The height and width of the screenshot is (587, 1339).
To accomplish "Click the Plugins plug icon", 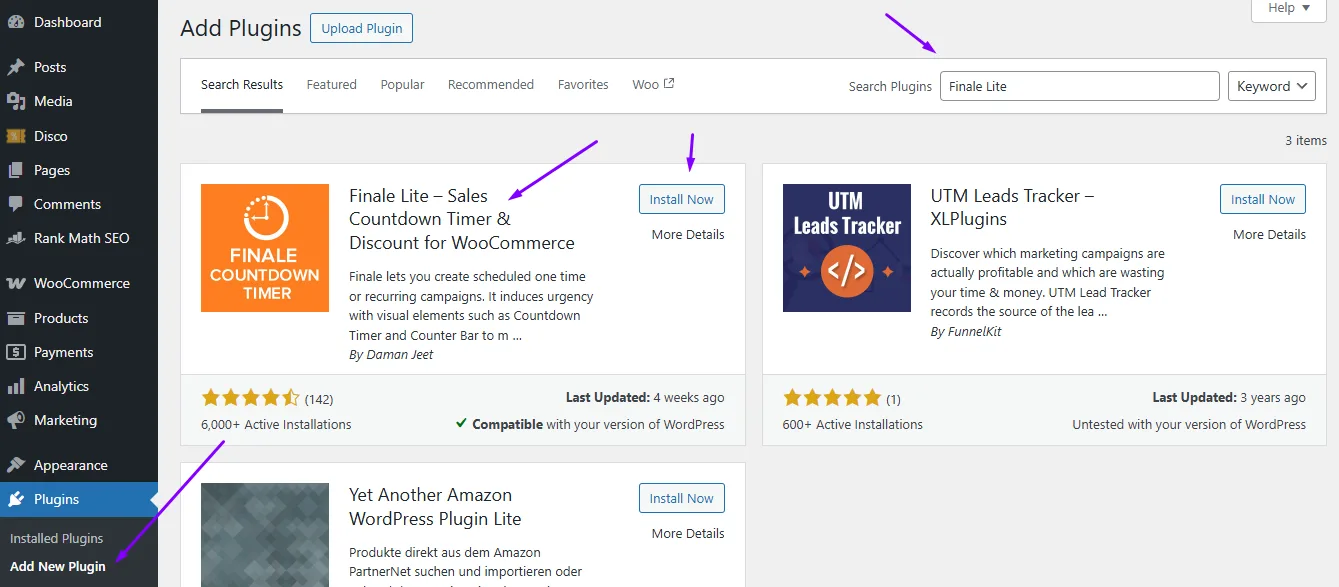I will click(16, 499).
